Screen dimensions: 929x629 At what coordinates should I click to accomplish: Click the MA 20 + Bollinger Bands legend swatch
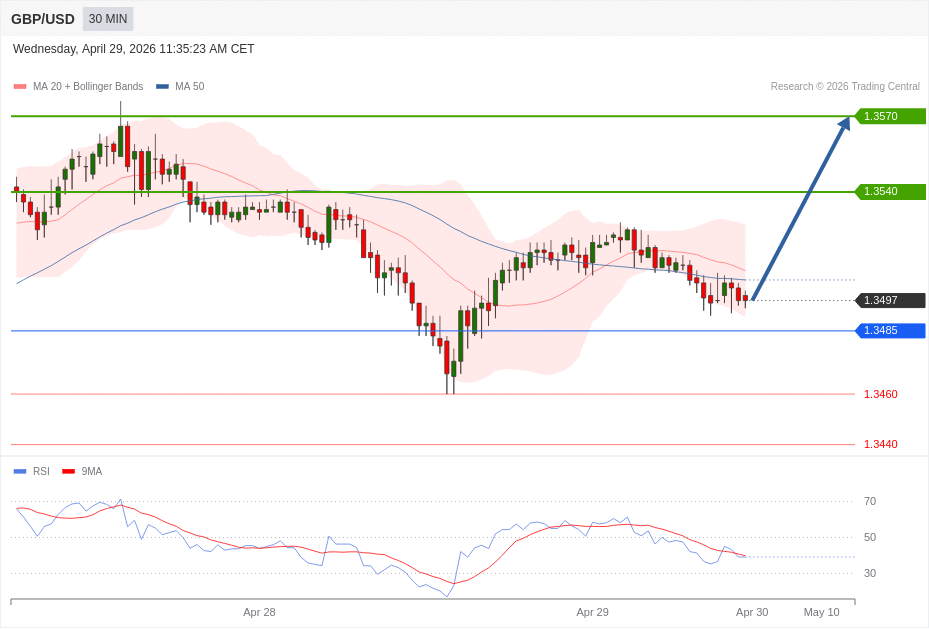click(x=20, y=87)
